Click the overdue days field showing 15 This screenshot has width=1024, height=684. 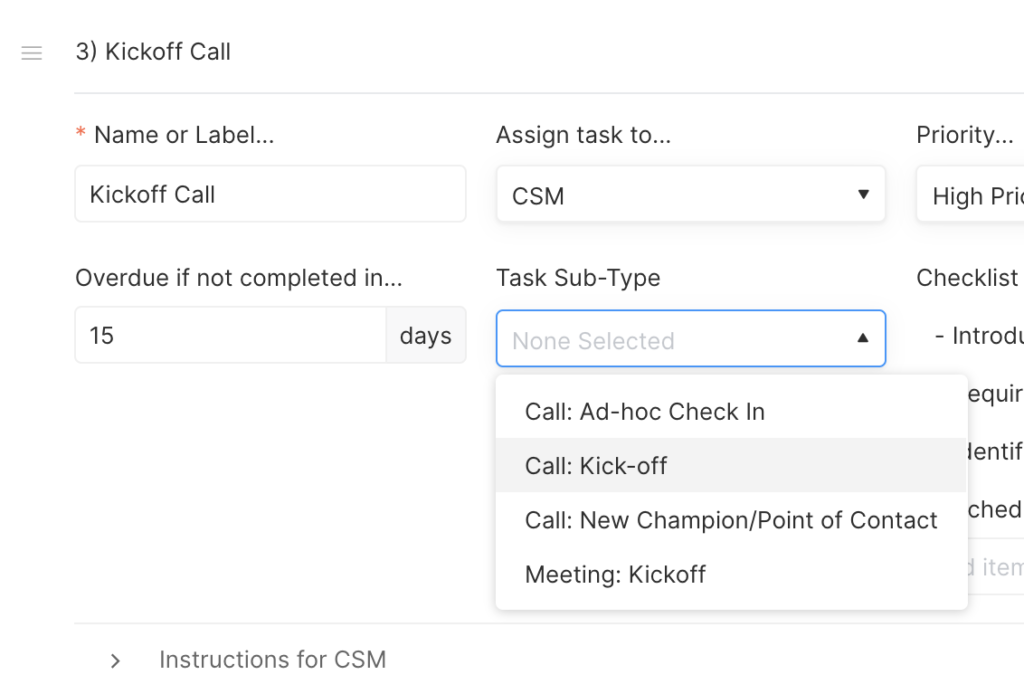(231, 335)
